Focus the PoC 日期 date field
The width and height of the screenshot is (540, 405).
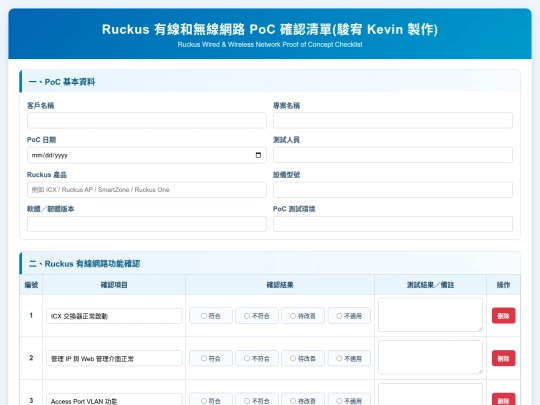click(147, 155)
